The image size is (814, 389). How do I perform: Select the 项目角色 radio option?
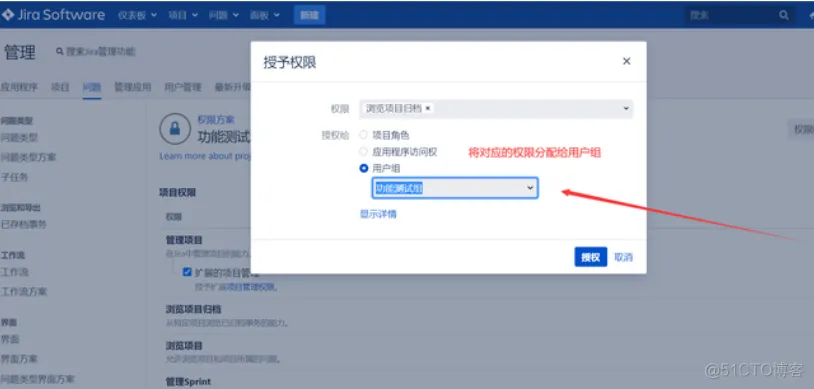(x=363, y=135)
